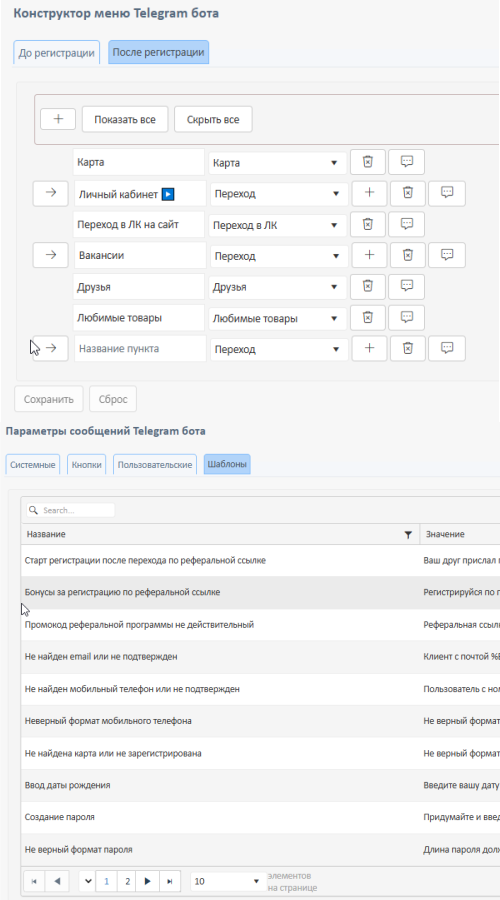
Task: Select row Не верный формат пароля
Action: point(260,849)
